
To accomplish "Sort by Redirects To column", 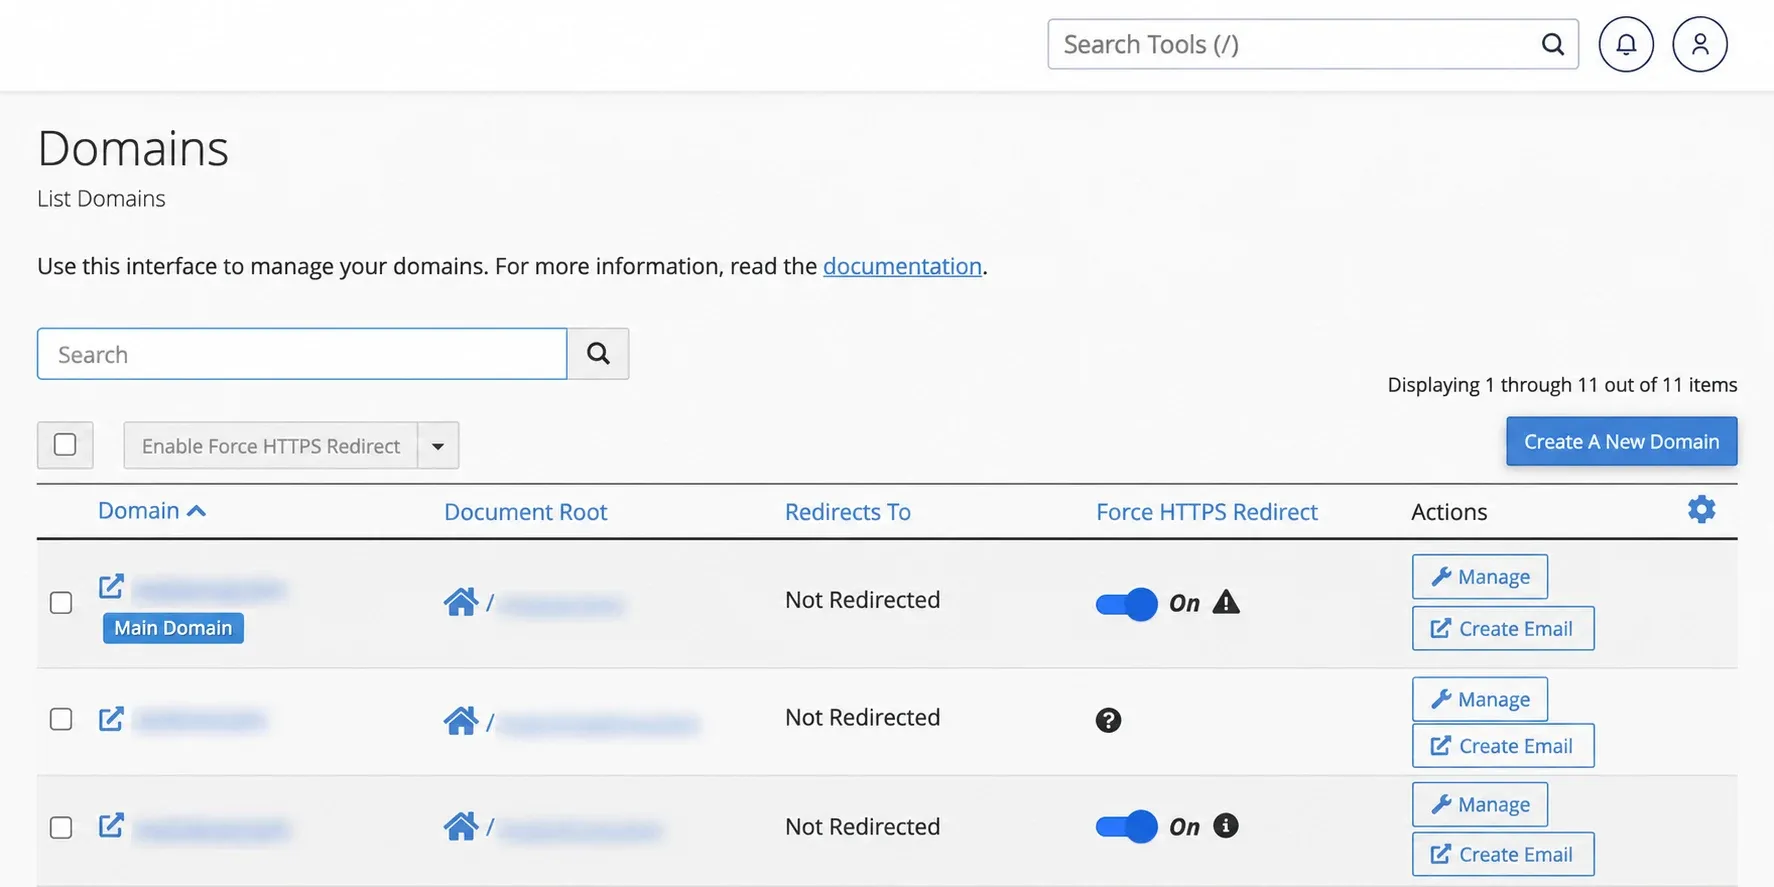I will 848,512.
